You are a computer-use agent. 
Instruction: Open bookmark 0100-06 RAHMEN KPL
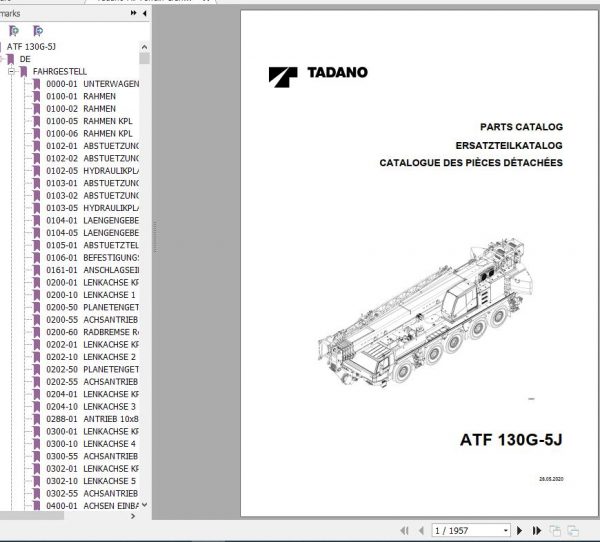tap(89, 134)
